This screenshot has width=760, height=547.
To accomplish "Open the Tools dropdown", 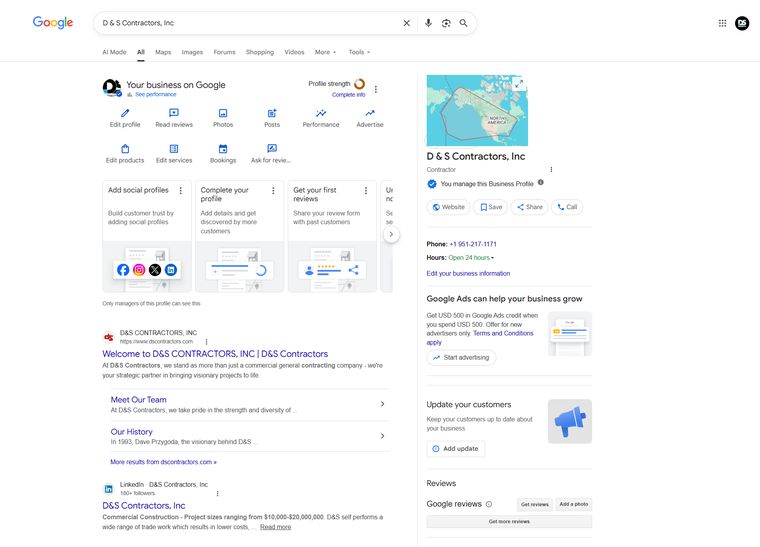I will (359, 52).
